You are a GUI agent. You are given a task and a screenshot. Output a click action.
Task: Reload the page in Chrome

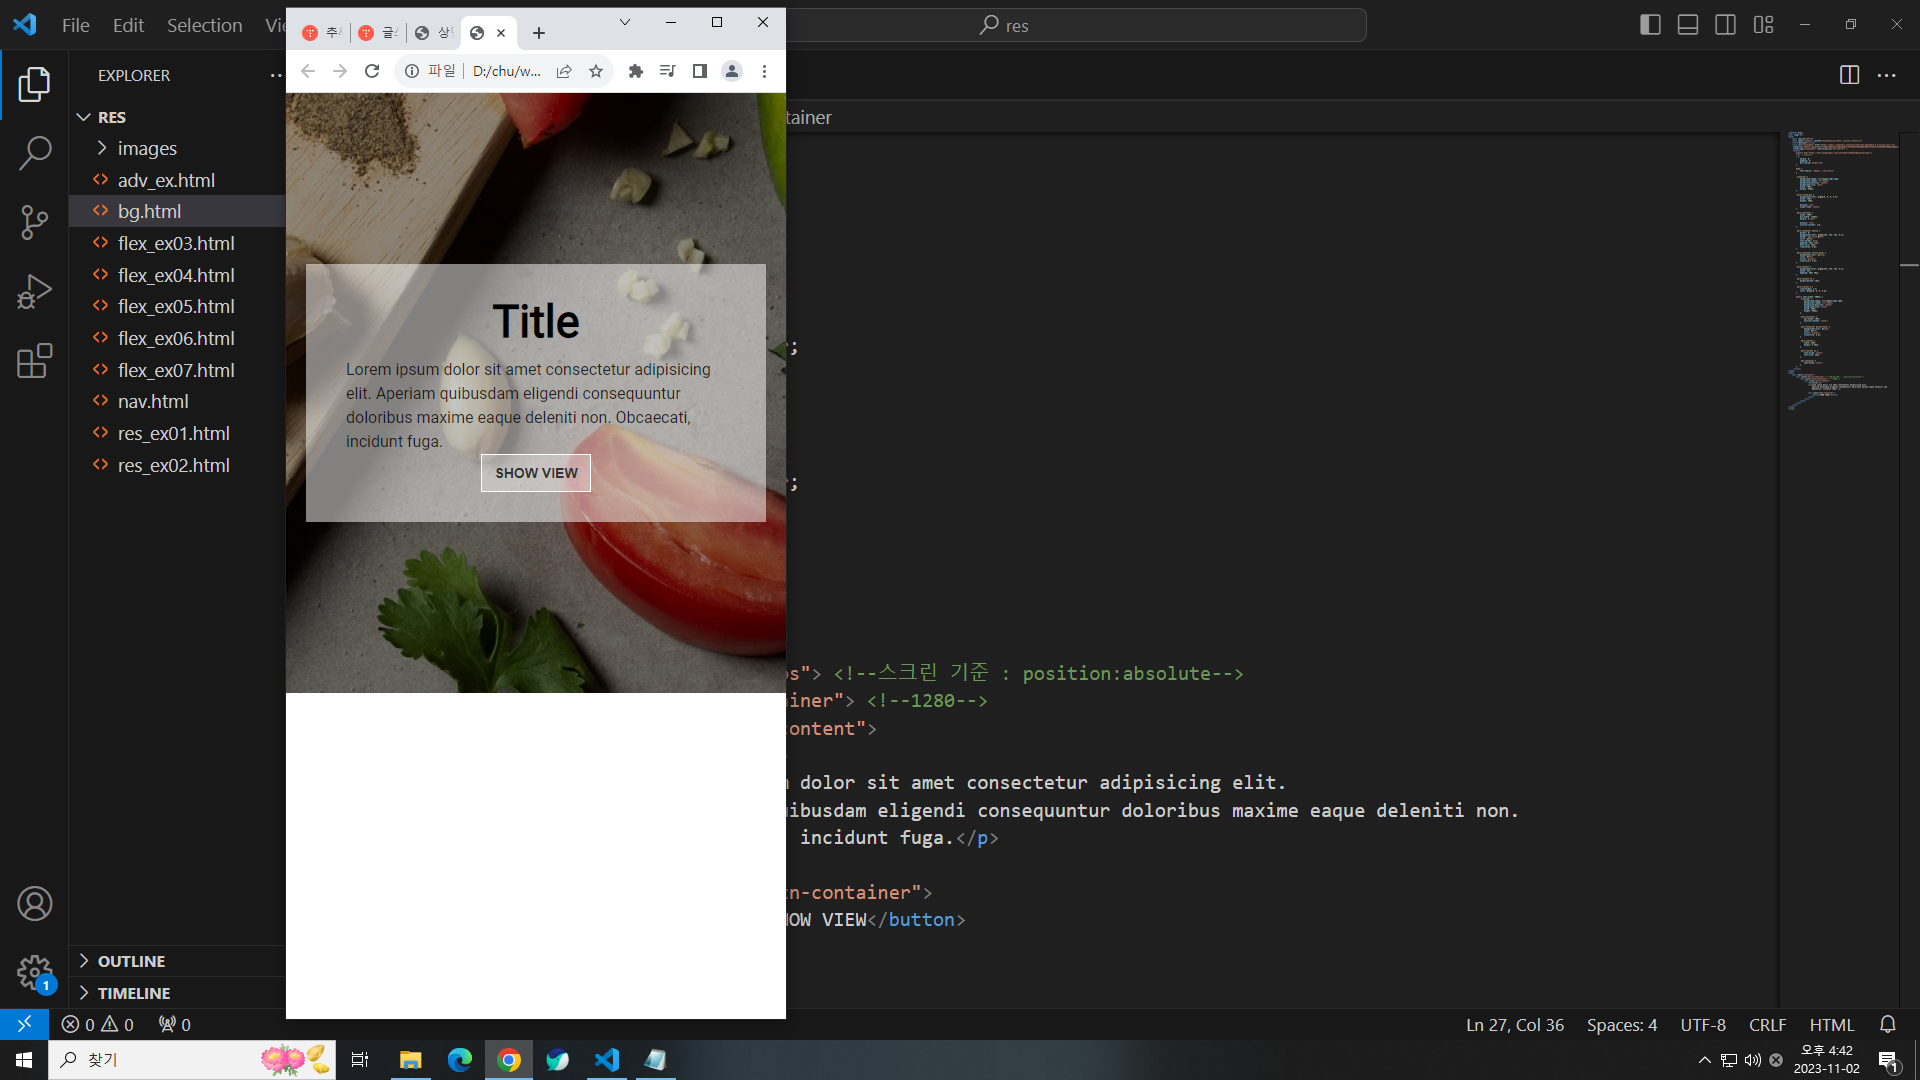click(372, 71)
